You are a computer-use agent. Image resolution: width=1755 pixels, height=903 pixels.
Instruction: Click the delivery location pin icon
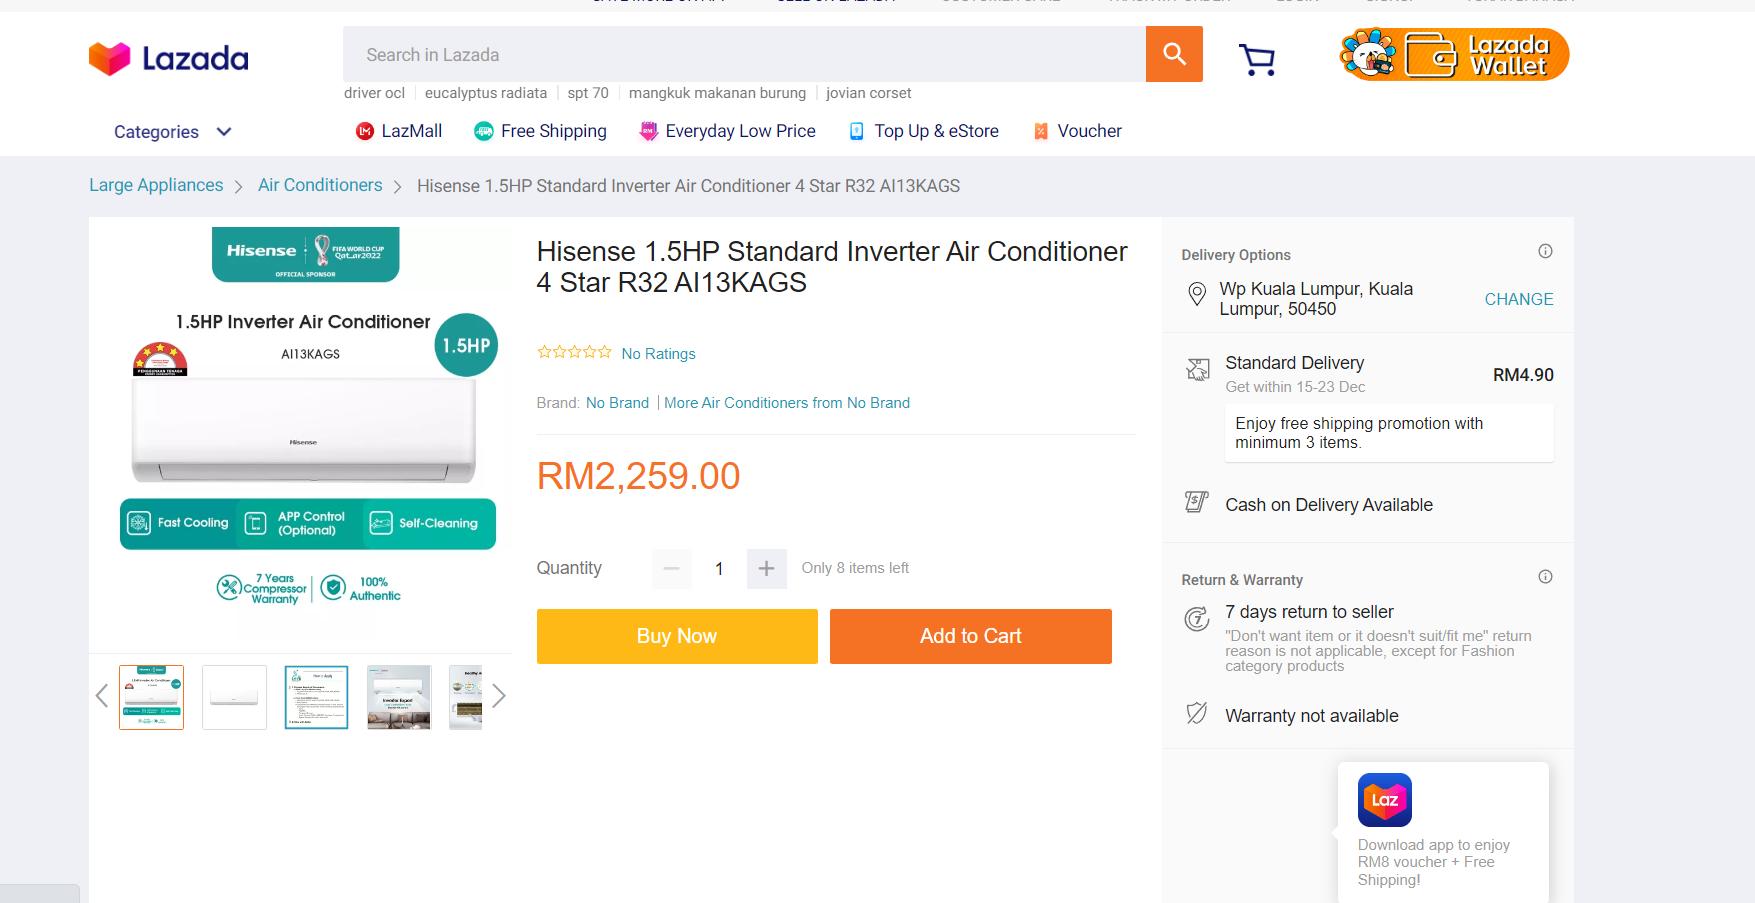1196,294
